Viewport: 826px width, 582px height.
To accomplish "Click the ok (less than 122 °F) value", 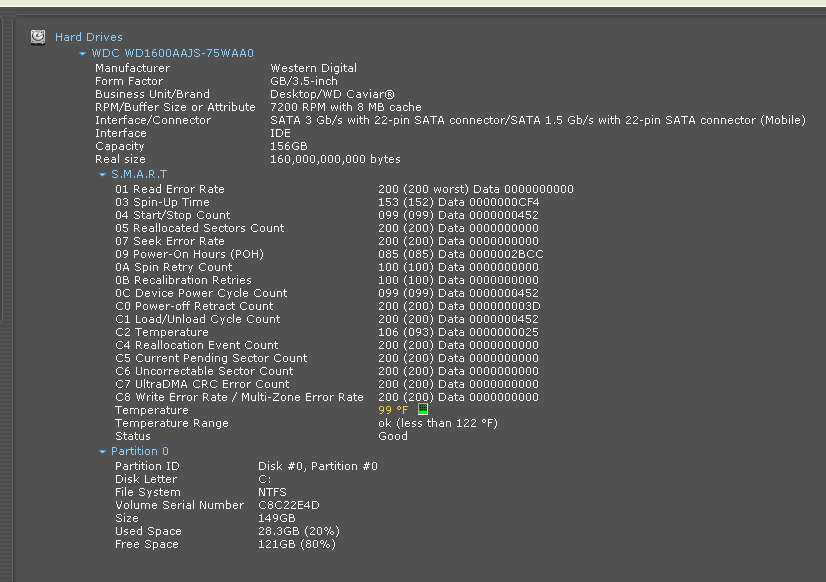I will tap(438, 423).
